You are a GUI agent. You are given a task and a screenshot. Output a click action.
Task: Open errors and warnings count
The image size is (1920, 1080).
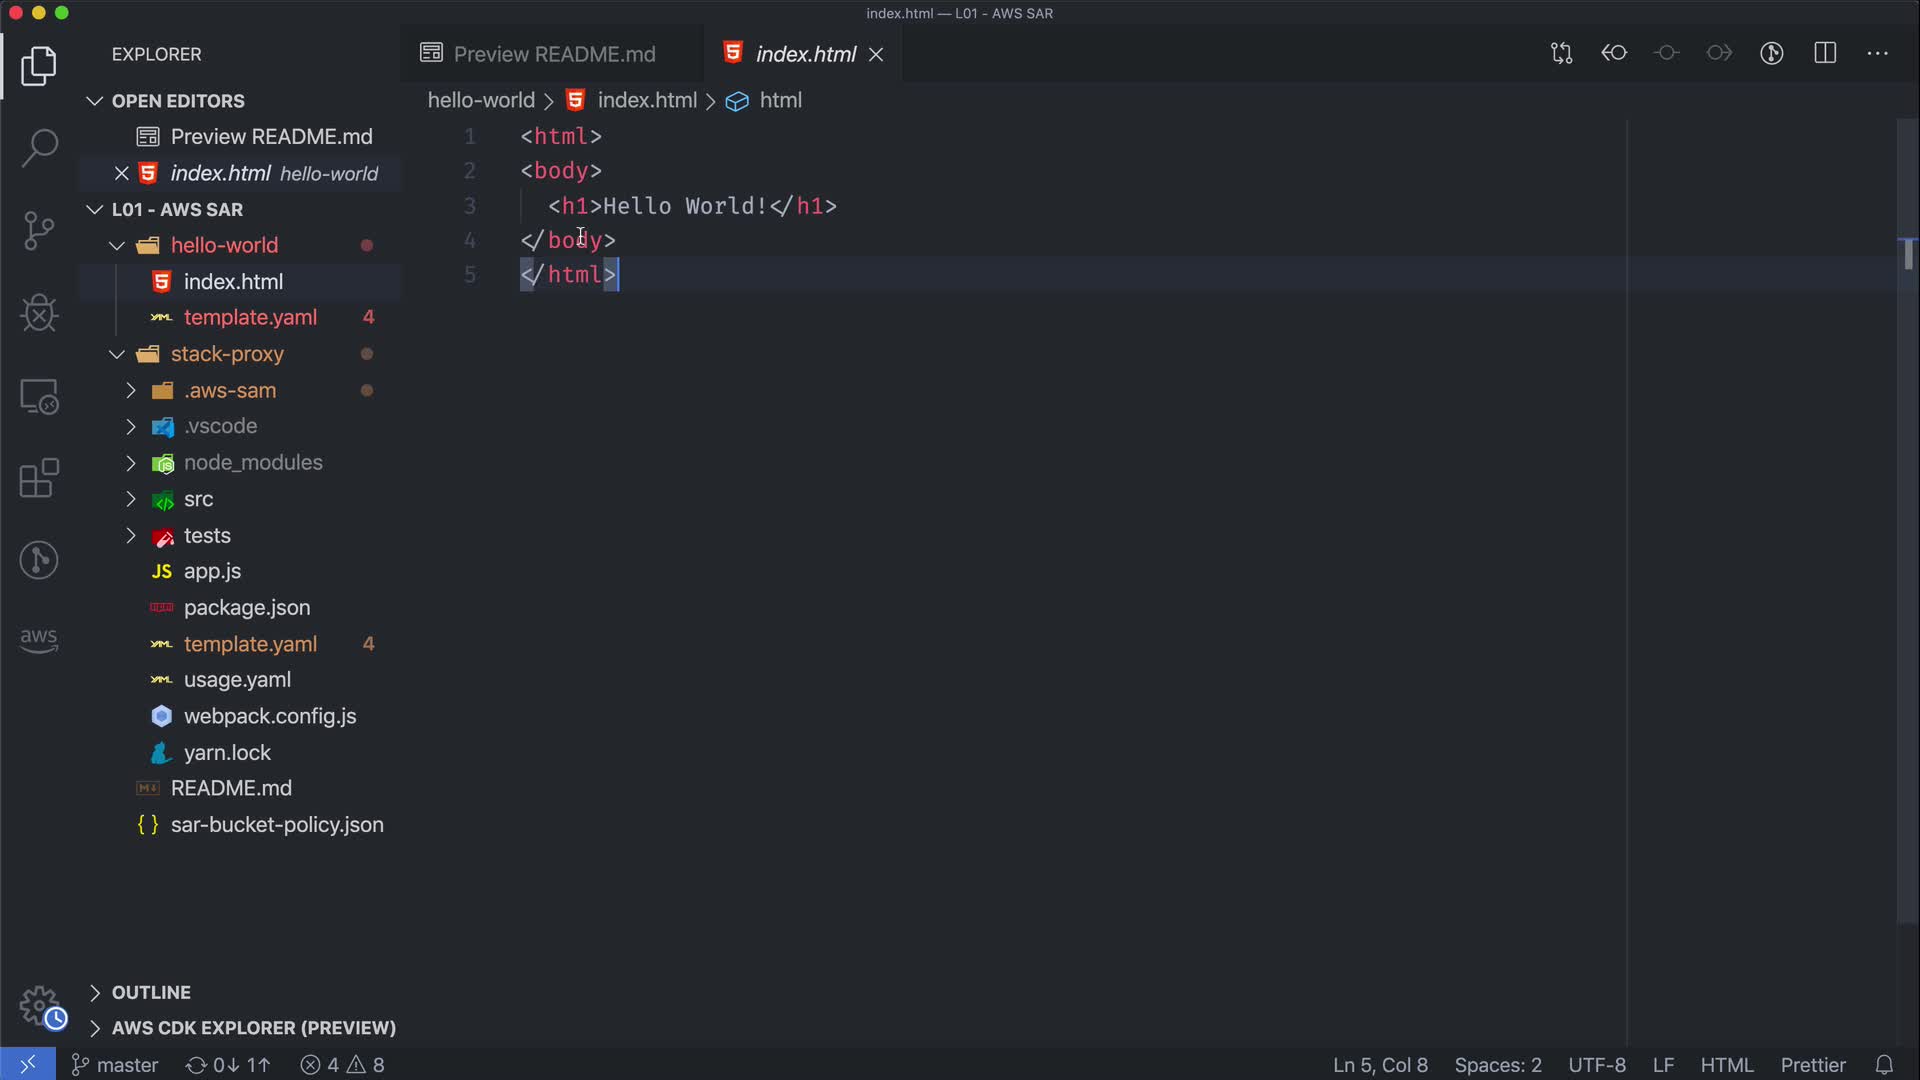pos(343,1065)
